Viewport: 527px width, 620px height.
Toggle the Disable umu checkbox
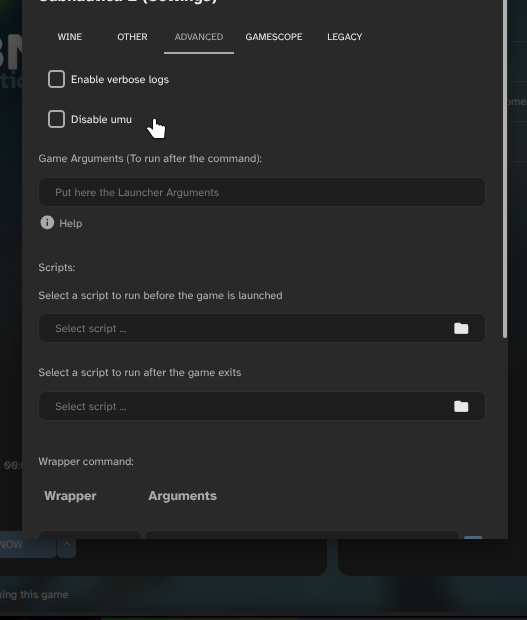click(56, 119)
